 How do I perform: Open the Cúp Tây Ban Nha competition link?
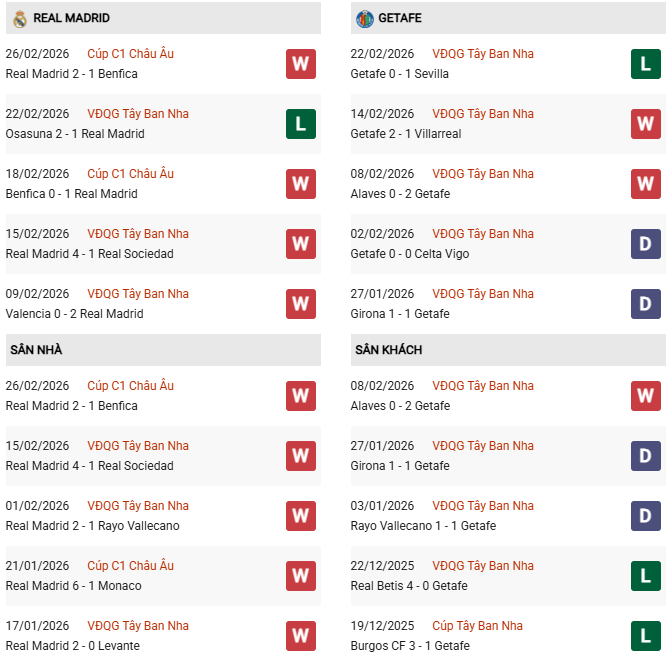(x=477, y=626)
